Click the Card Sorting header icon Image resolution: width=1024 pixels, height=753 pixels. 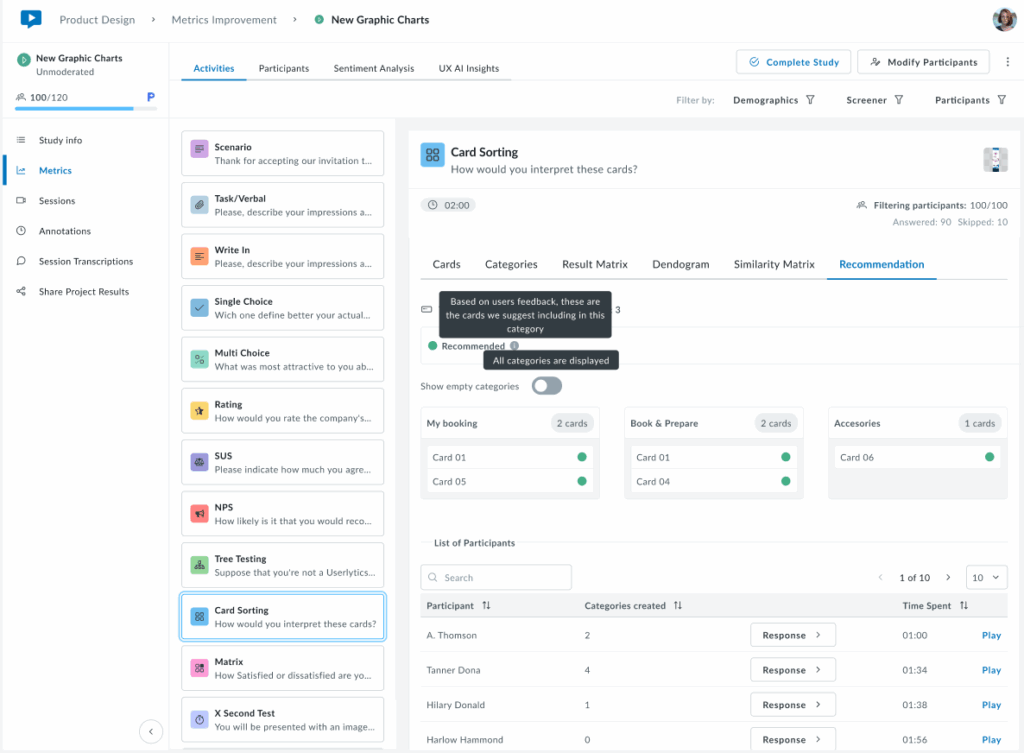pyautogui.click(x=432, y=154)
